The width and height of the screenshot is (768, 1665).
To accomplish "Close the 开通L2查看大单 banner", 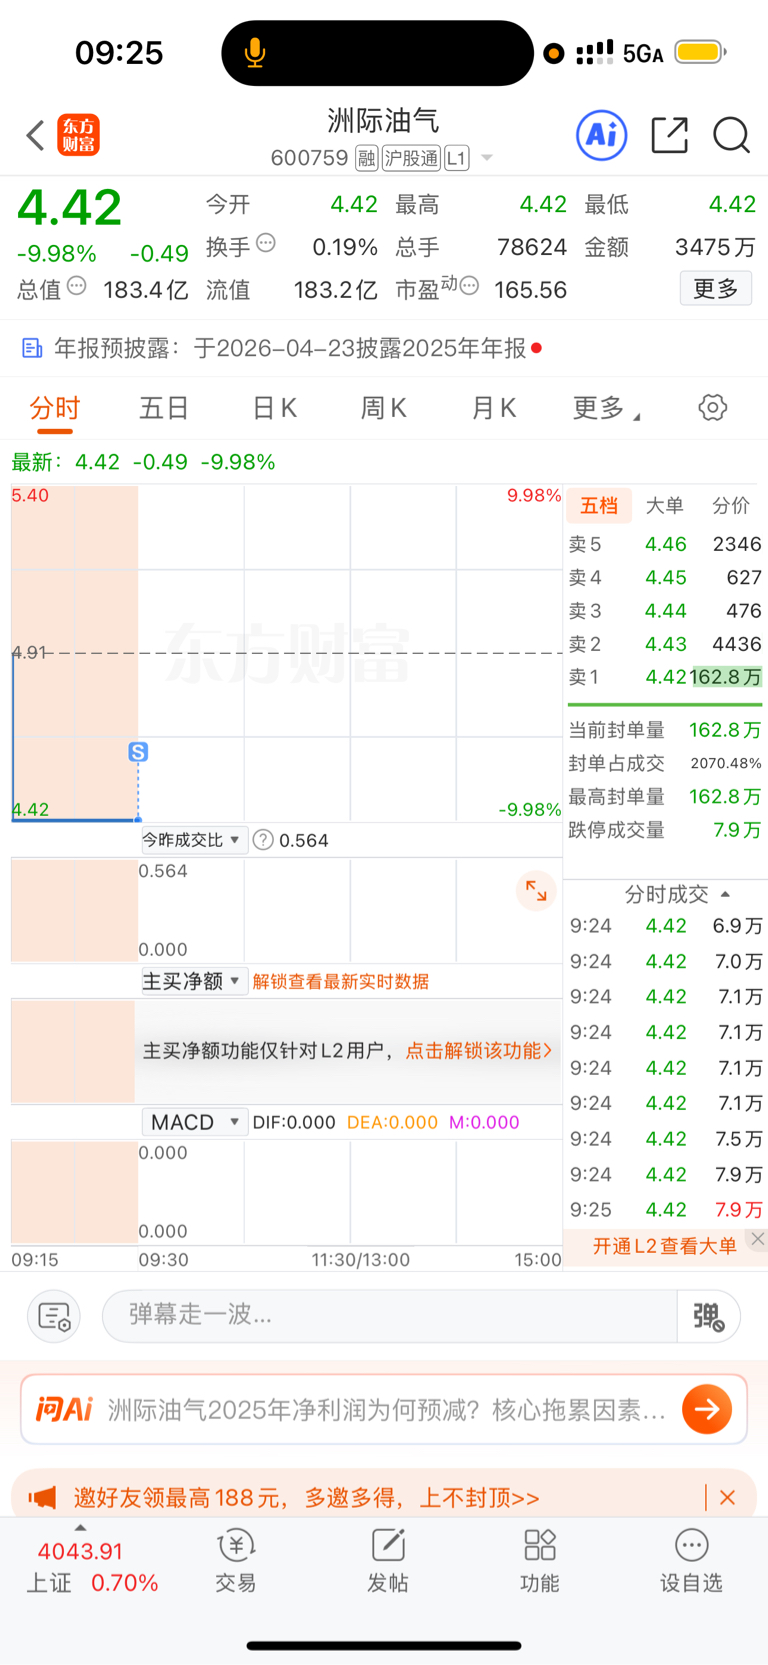I will click(x=757, y=1239).
